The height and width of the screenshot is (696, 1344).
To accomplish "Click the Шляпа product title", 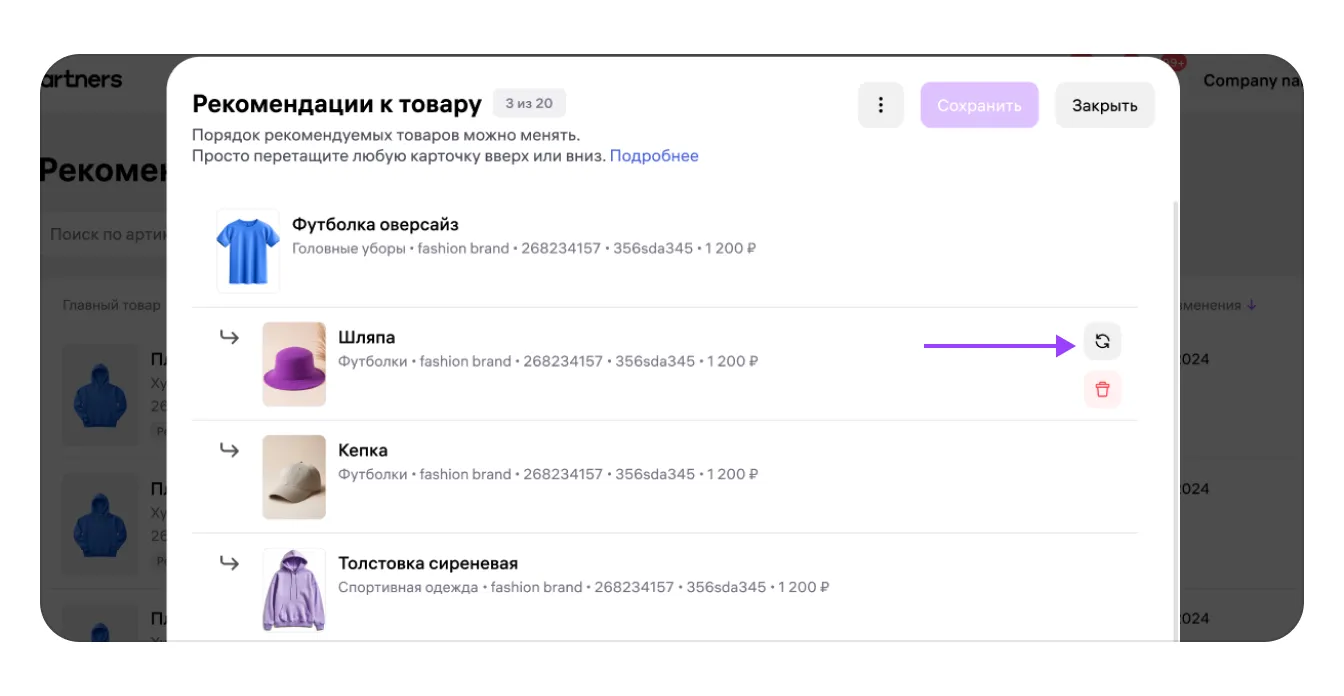I will (x=367, y=337).
